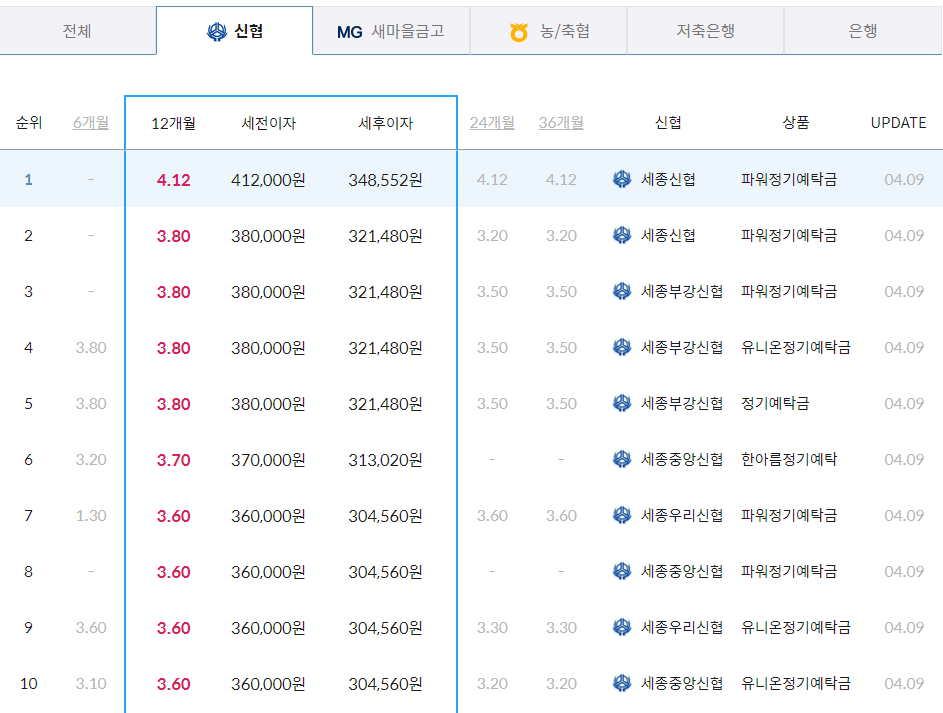Open 세종우리신협 in rank 7 row

pyautogui.click(x=682, y=515)
